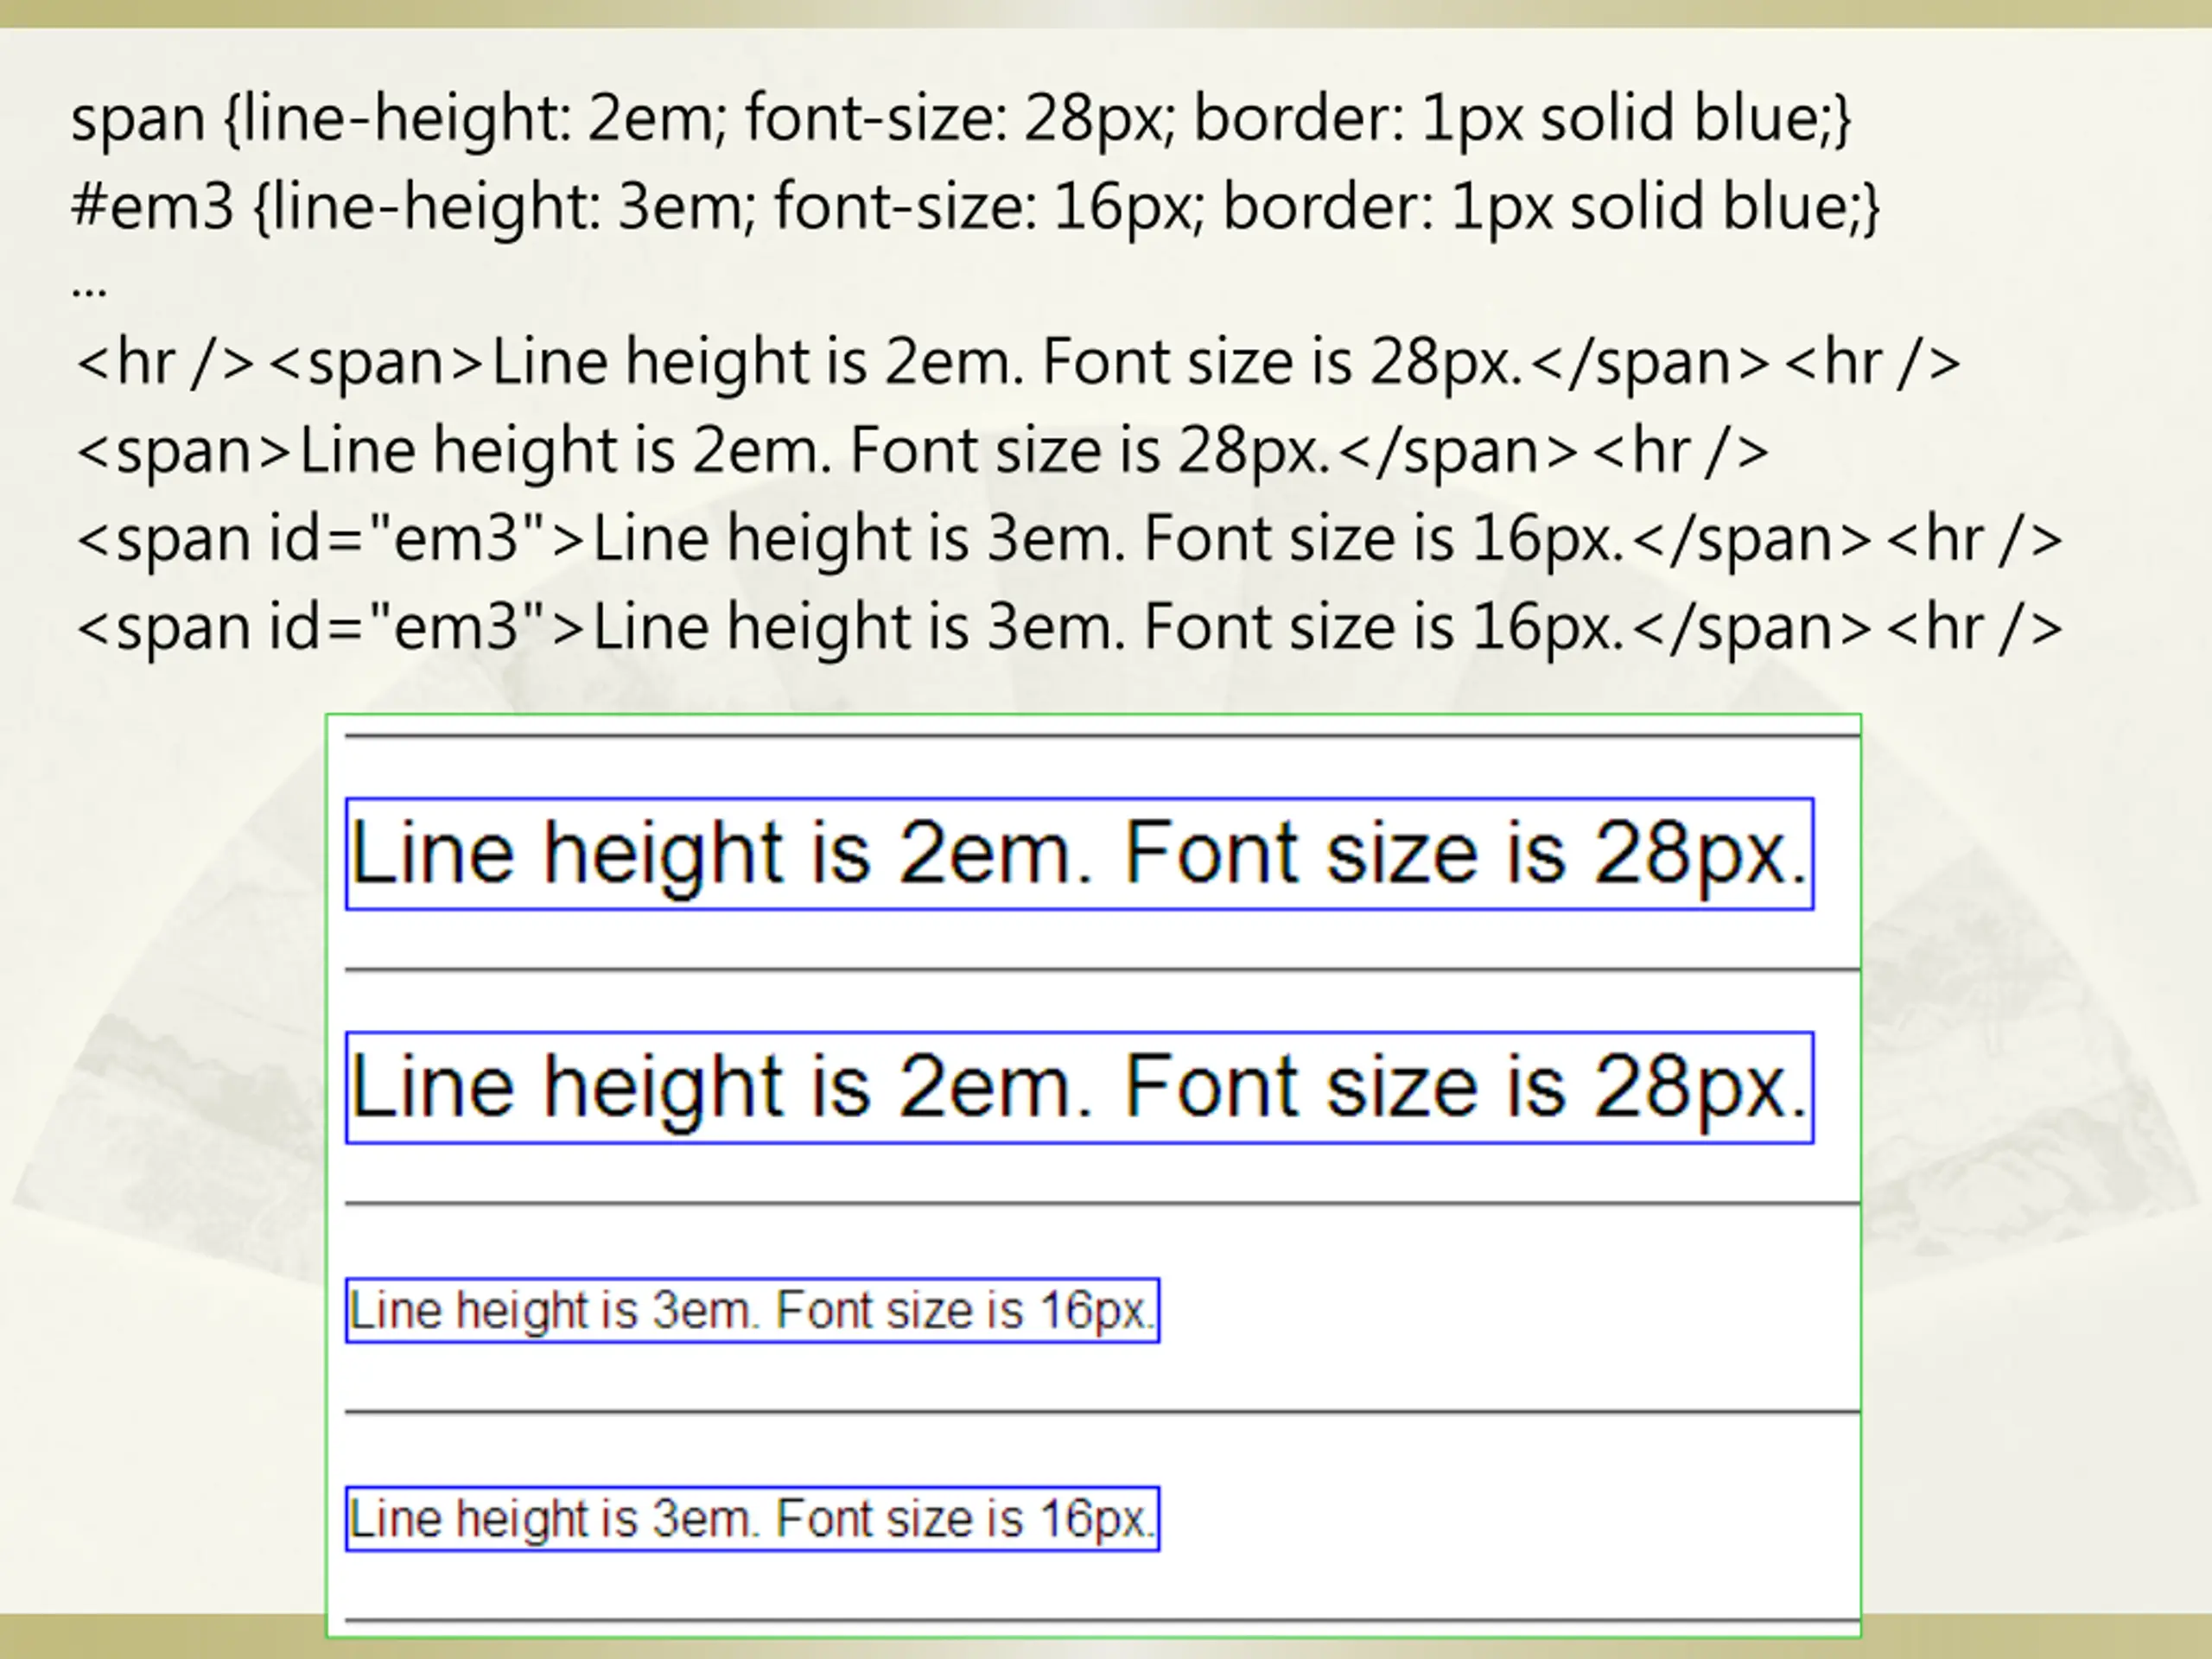The image size is (2212, 1659).
Task: Click the second code line containing span id="em3"
Action: coord(1069,628)
